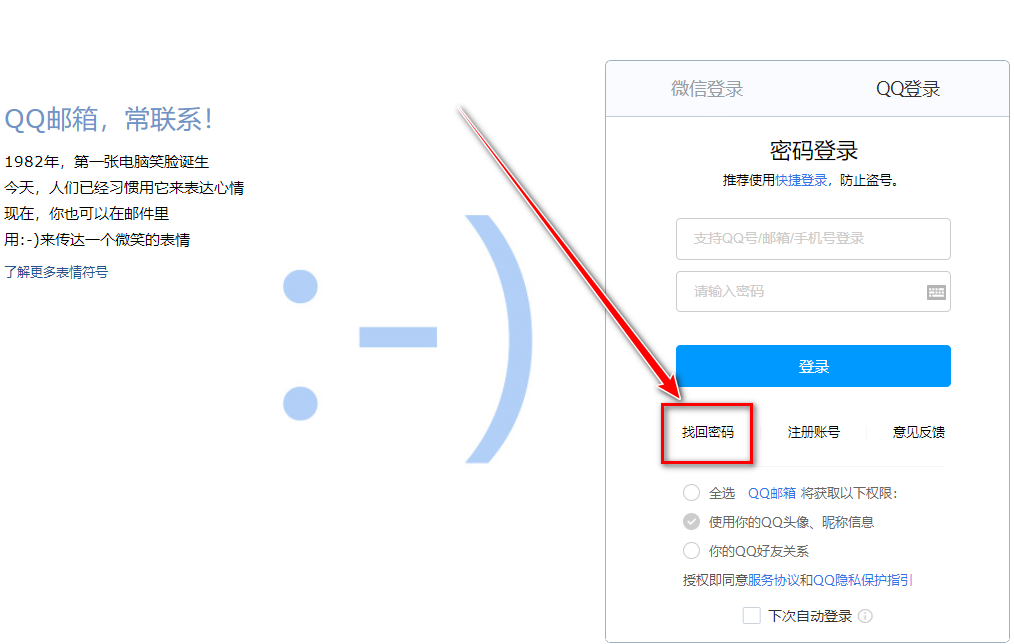This screenshot has height=644, width=1014.
Task: Click the blue 登录 button
Action: [x=813, y=366]
